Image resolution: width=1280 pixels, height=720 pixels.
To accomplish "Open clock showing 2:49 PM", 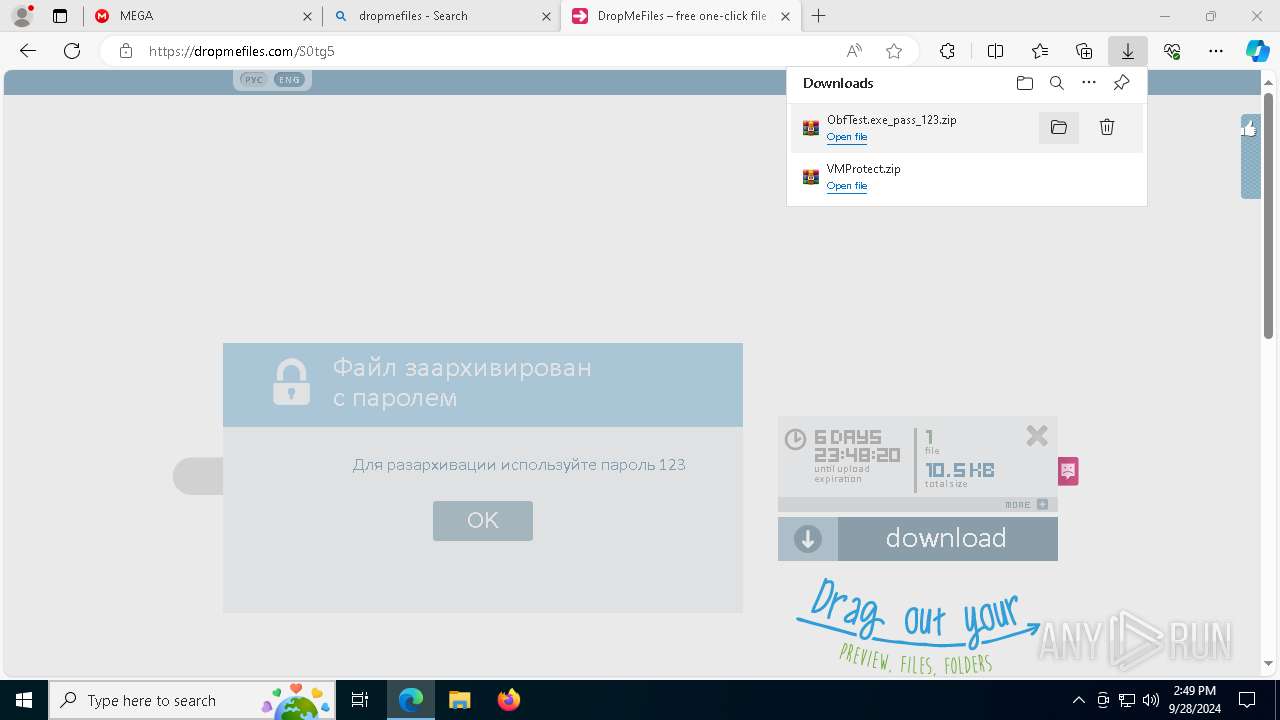I will [x=1194, y=700].
